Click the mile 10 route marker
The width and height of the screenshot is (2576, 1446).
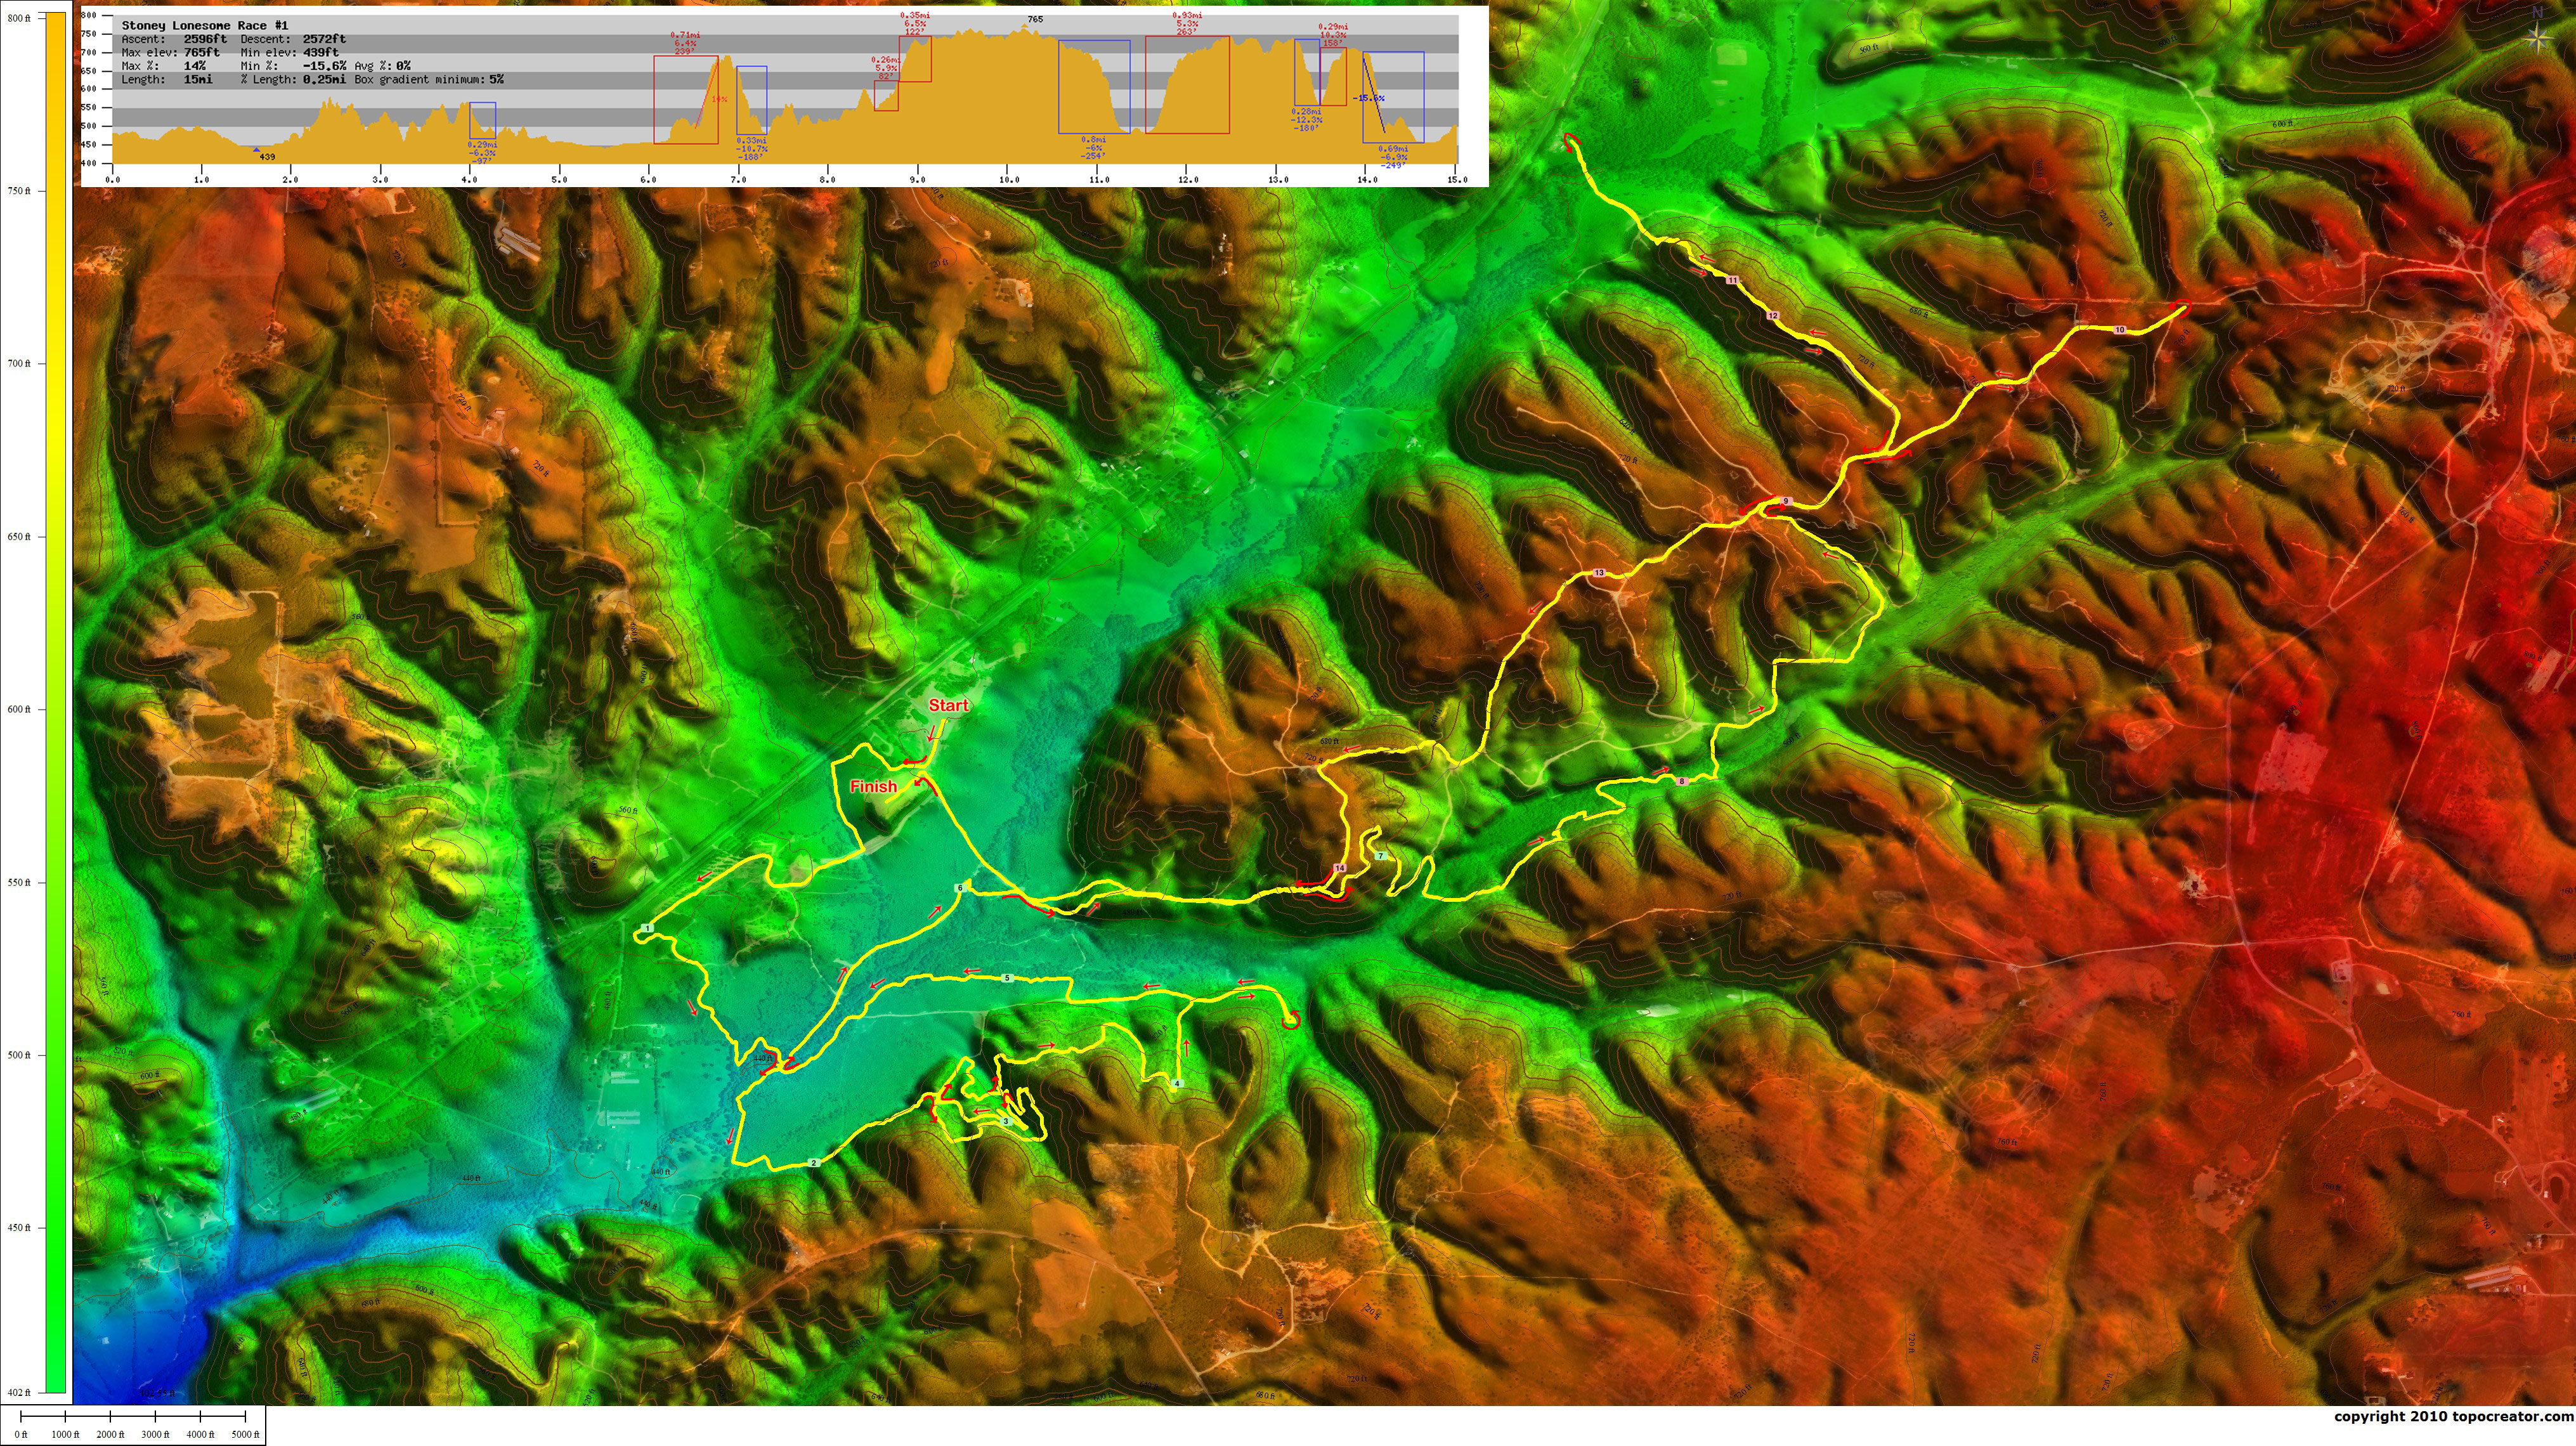click(2119, 330)
